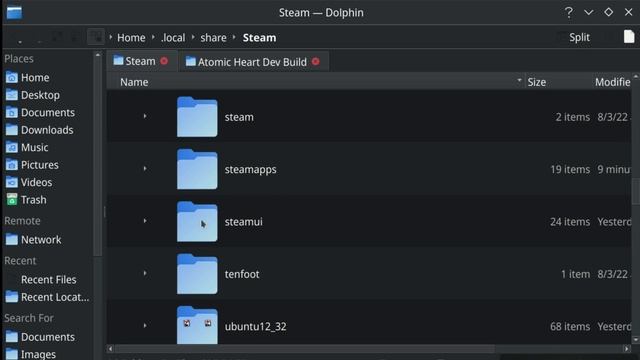This screenshot has width=640, height=360.
Task: Click the tenfoot folder name
Action: [x=242, y=274]
